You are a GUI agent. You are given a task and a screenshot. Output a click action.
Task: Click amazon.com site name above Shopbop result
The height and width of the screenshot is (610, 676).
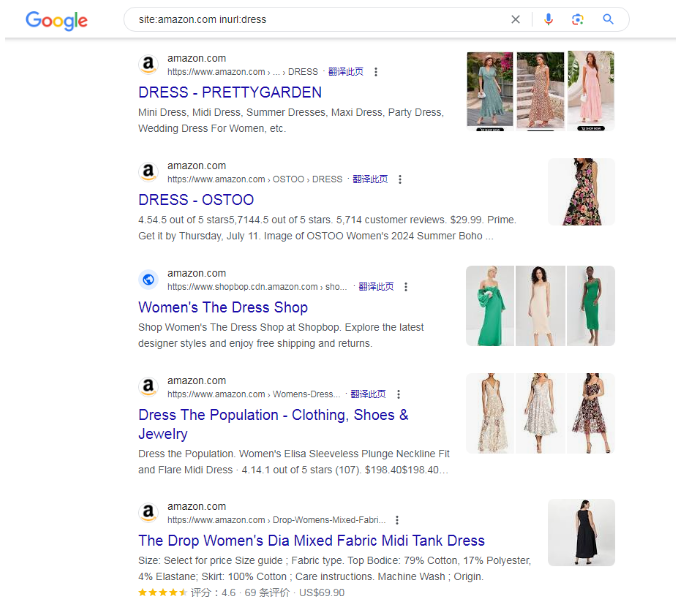197,273
